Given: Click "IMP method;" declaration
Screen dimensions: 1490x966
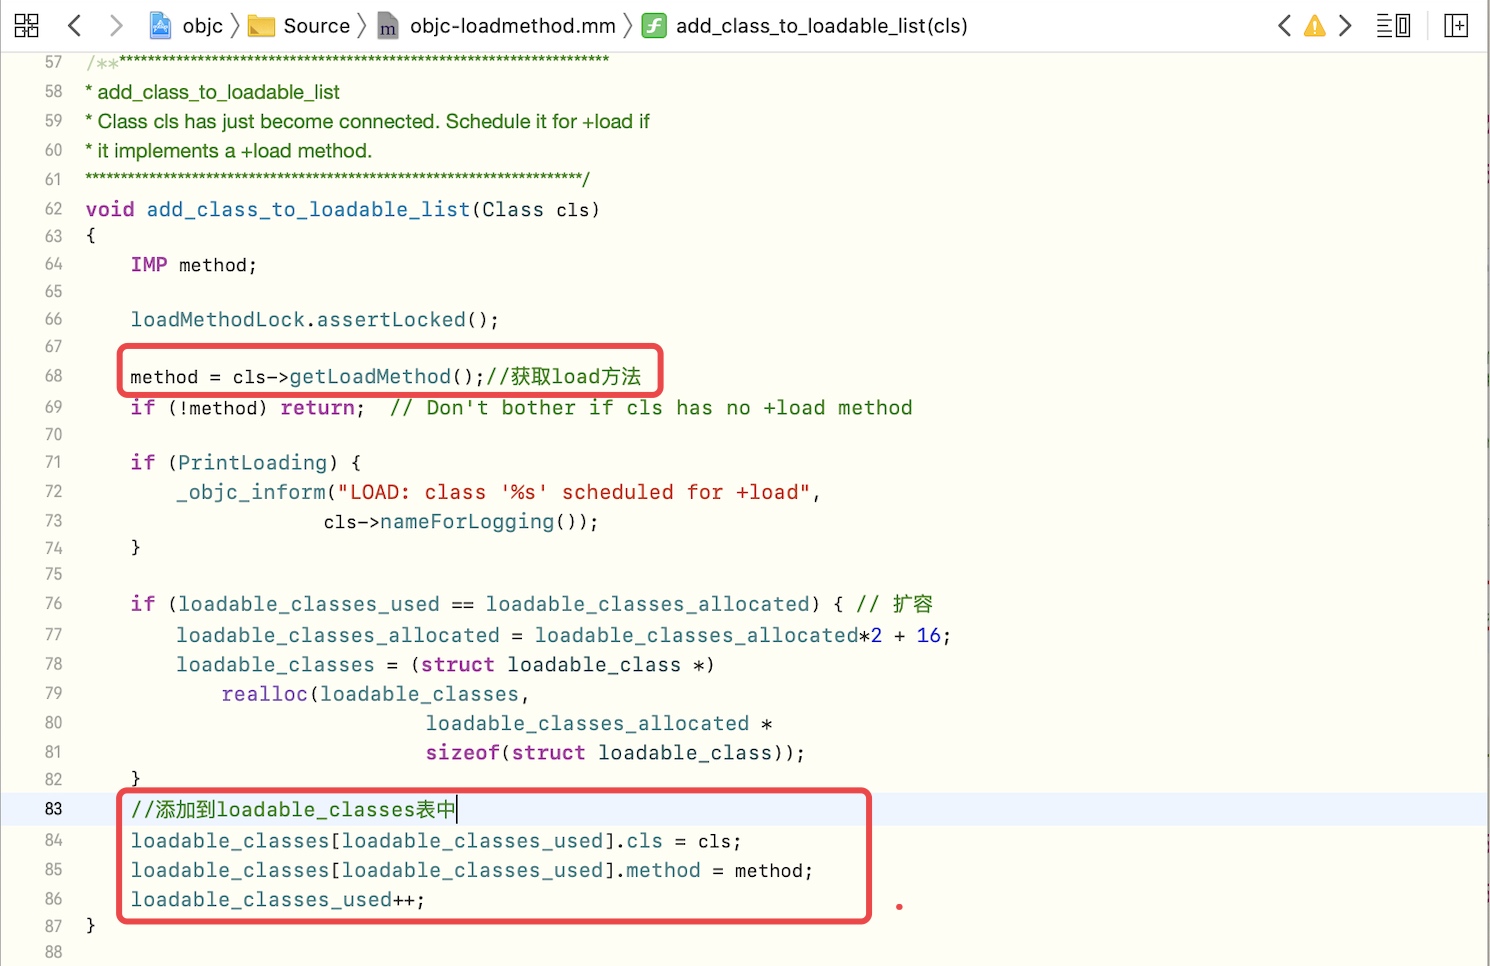Looking at the screenshot, I should [193, 265].
